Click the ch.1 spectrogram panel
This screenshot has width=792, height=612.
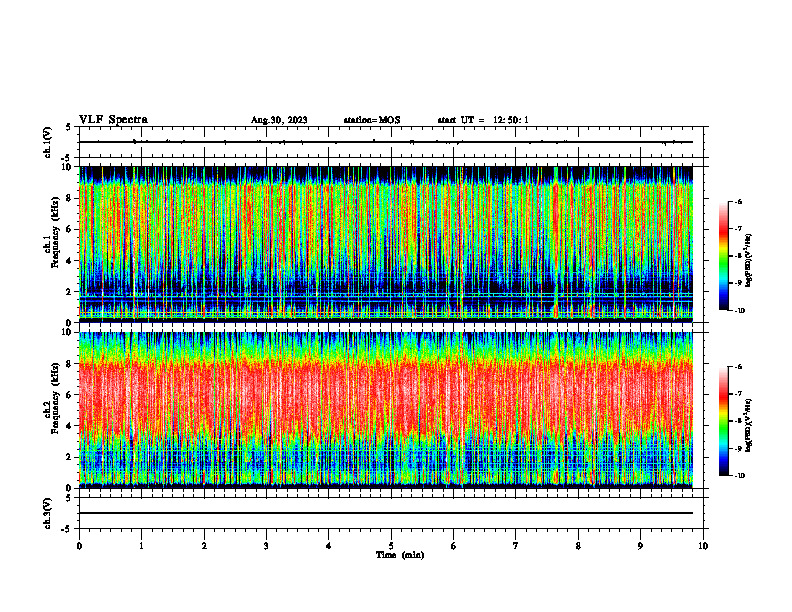386,244
